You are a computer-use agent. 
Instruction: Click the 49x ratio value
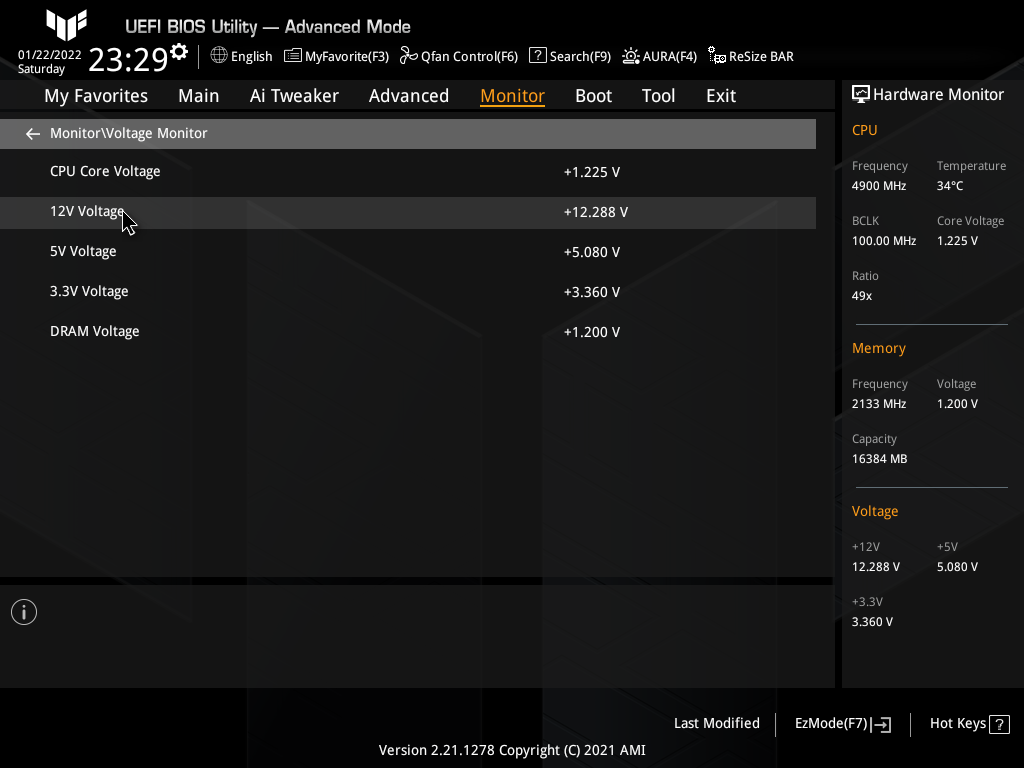(x=862, y=296)
